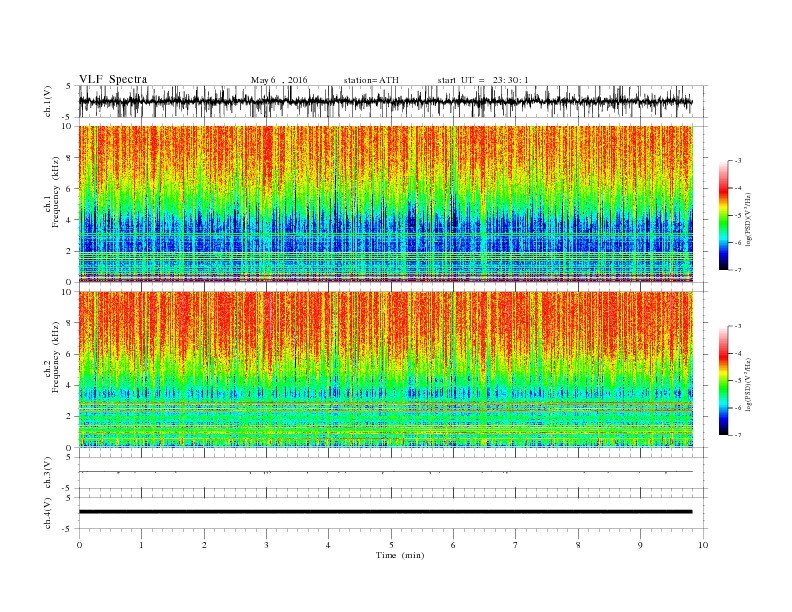This screenshot has width=792, height=612.
Task: Click time axis tick label "2"
Action: click(205, 545)
